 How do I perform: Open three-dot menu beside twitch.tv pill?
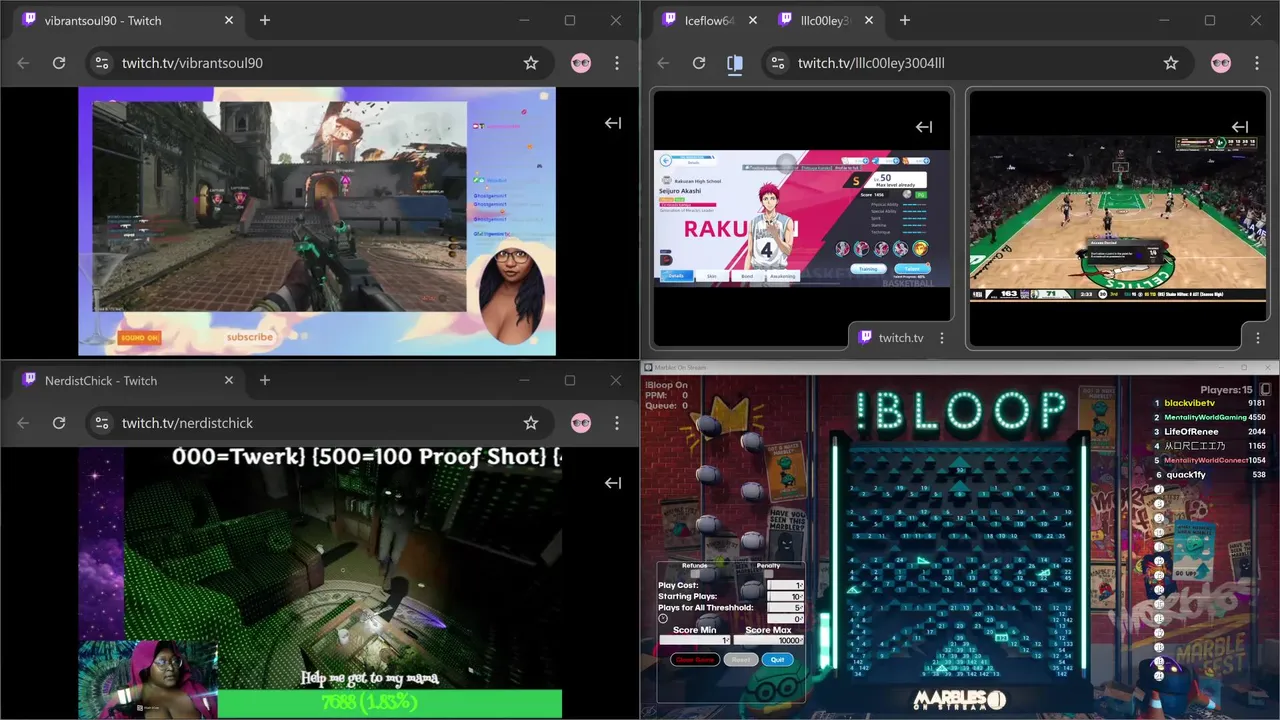click(x=942, y=338)
